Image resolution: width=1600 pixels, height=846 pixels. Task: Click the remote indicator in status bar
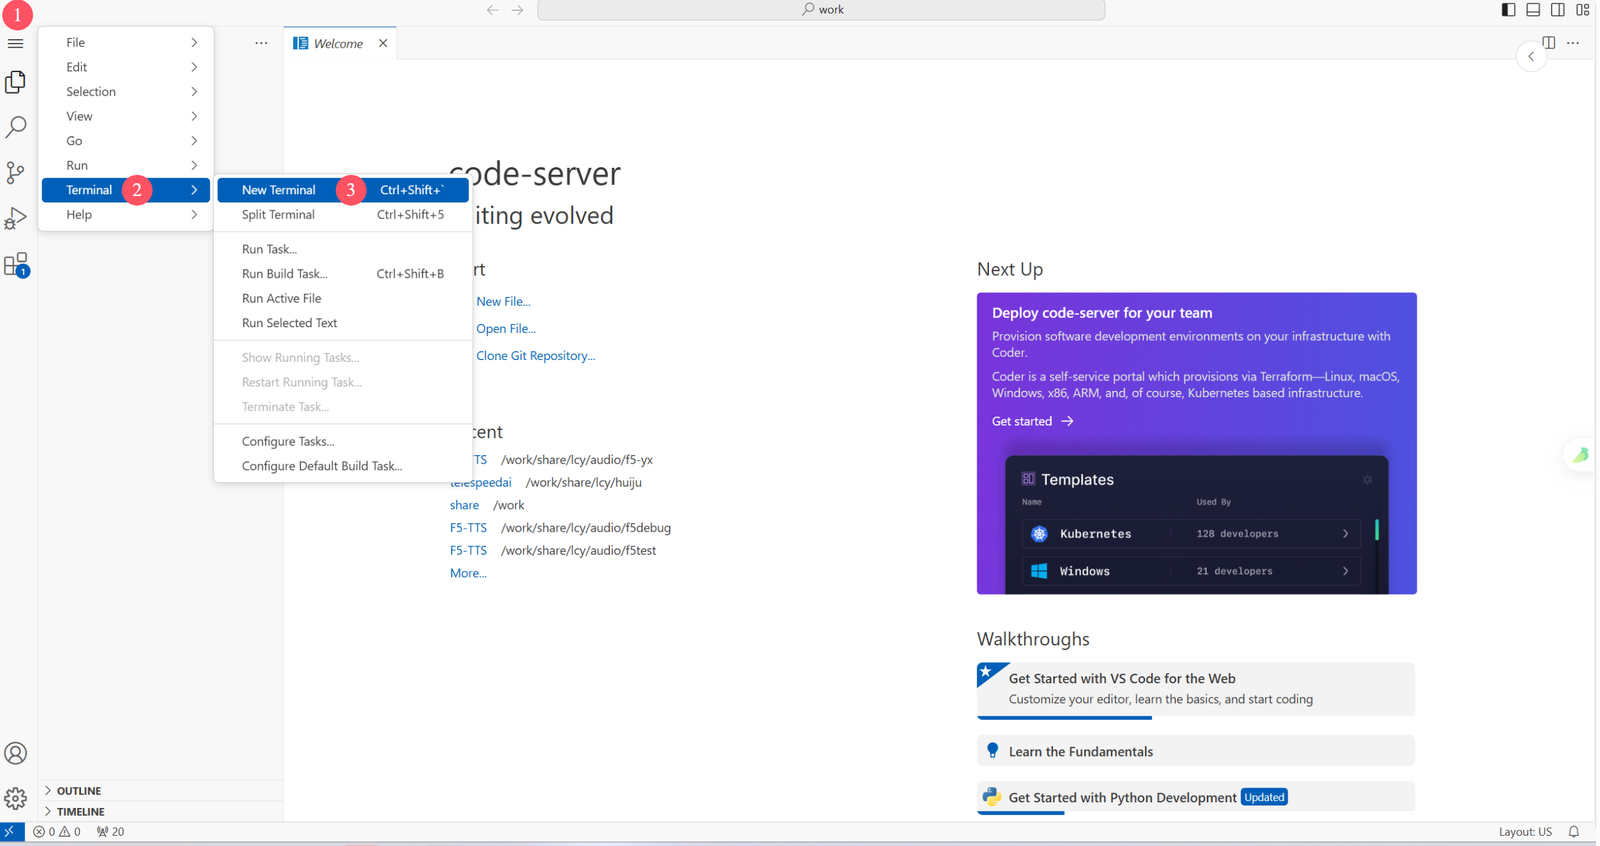(11, 832)
